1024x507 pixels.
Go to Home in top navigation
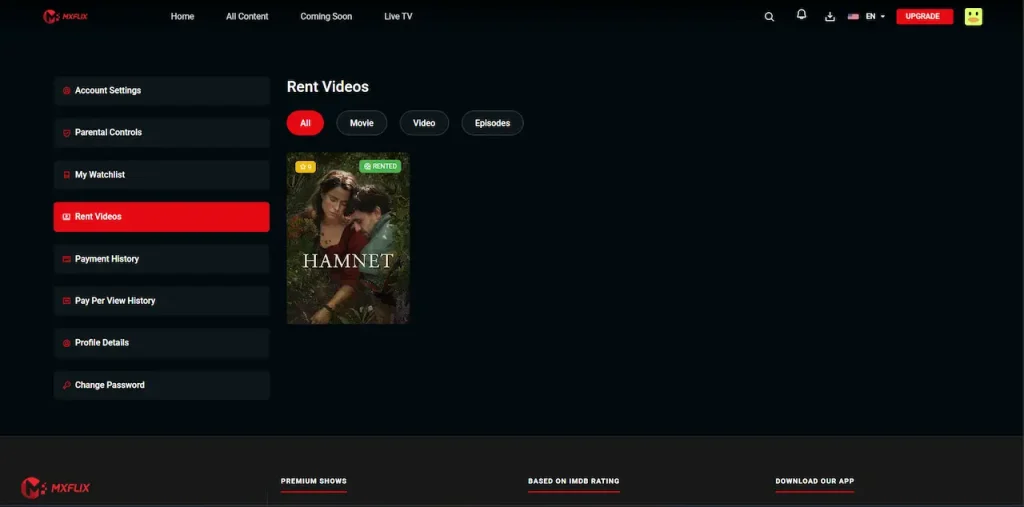[x=182, y=16]
